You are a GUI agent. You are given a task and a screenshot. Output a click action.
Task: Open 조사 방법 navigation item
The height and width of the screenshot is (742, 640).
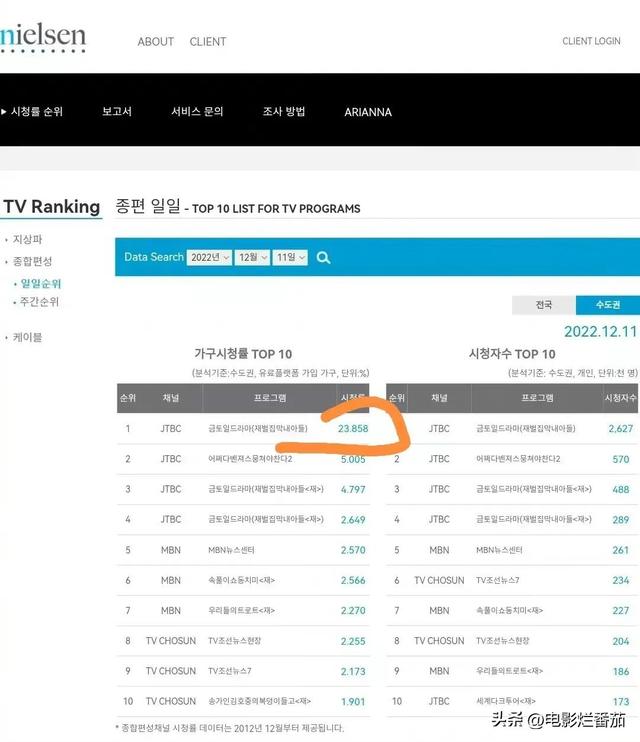point(284,112)
